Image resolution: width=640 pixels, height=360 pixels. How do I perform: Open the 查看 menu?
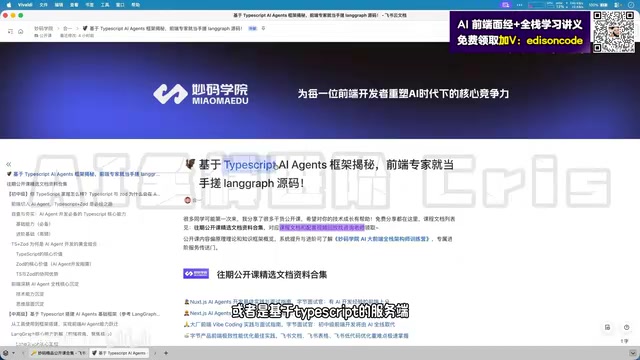click(x=74, y=5)
